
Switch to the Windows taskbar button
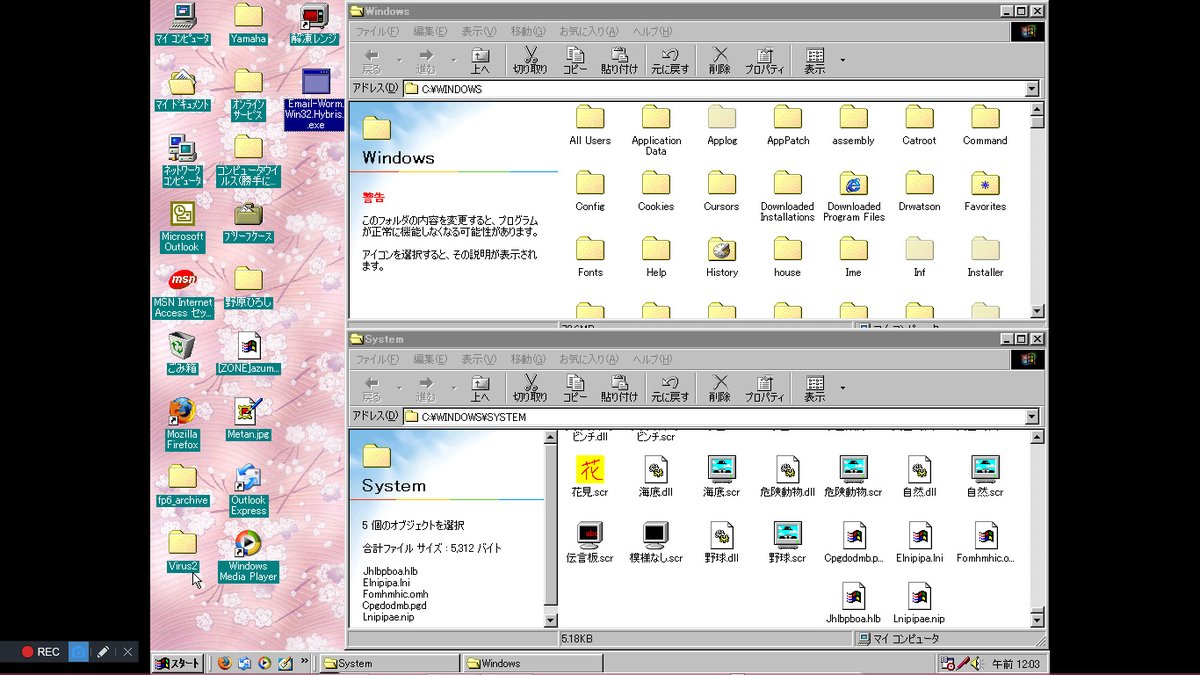pos(534,663)
